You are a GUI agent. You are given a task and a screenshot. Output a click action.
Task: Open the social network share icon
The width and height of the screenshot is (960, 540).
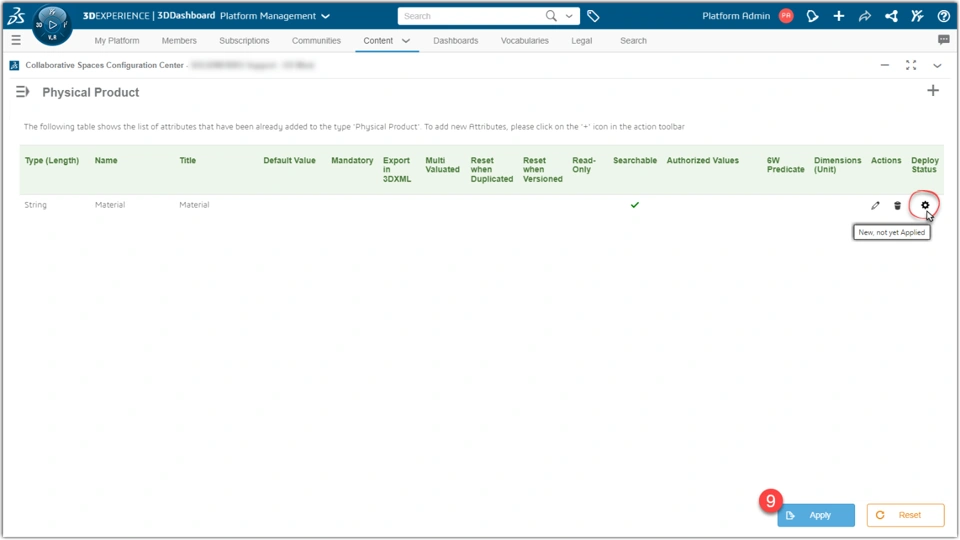tap(891, 16)
